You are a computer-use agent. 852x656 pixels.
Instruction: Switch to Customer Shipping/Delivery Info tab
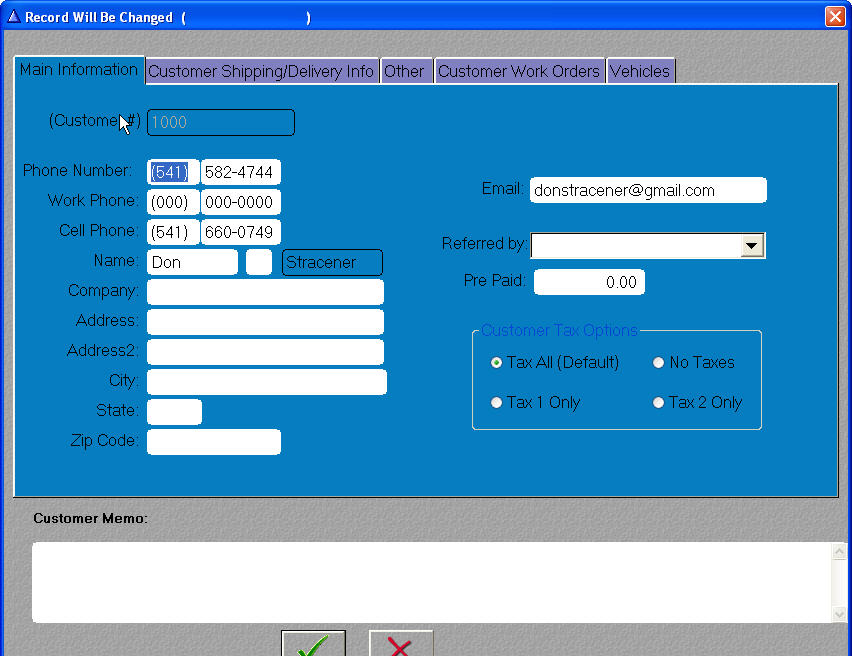(x=261, y=71)
